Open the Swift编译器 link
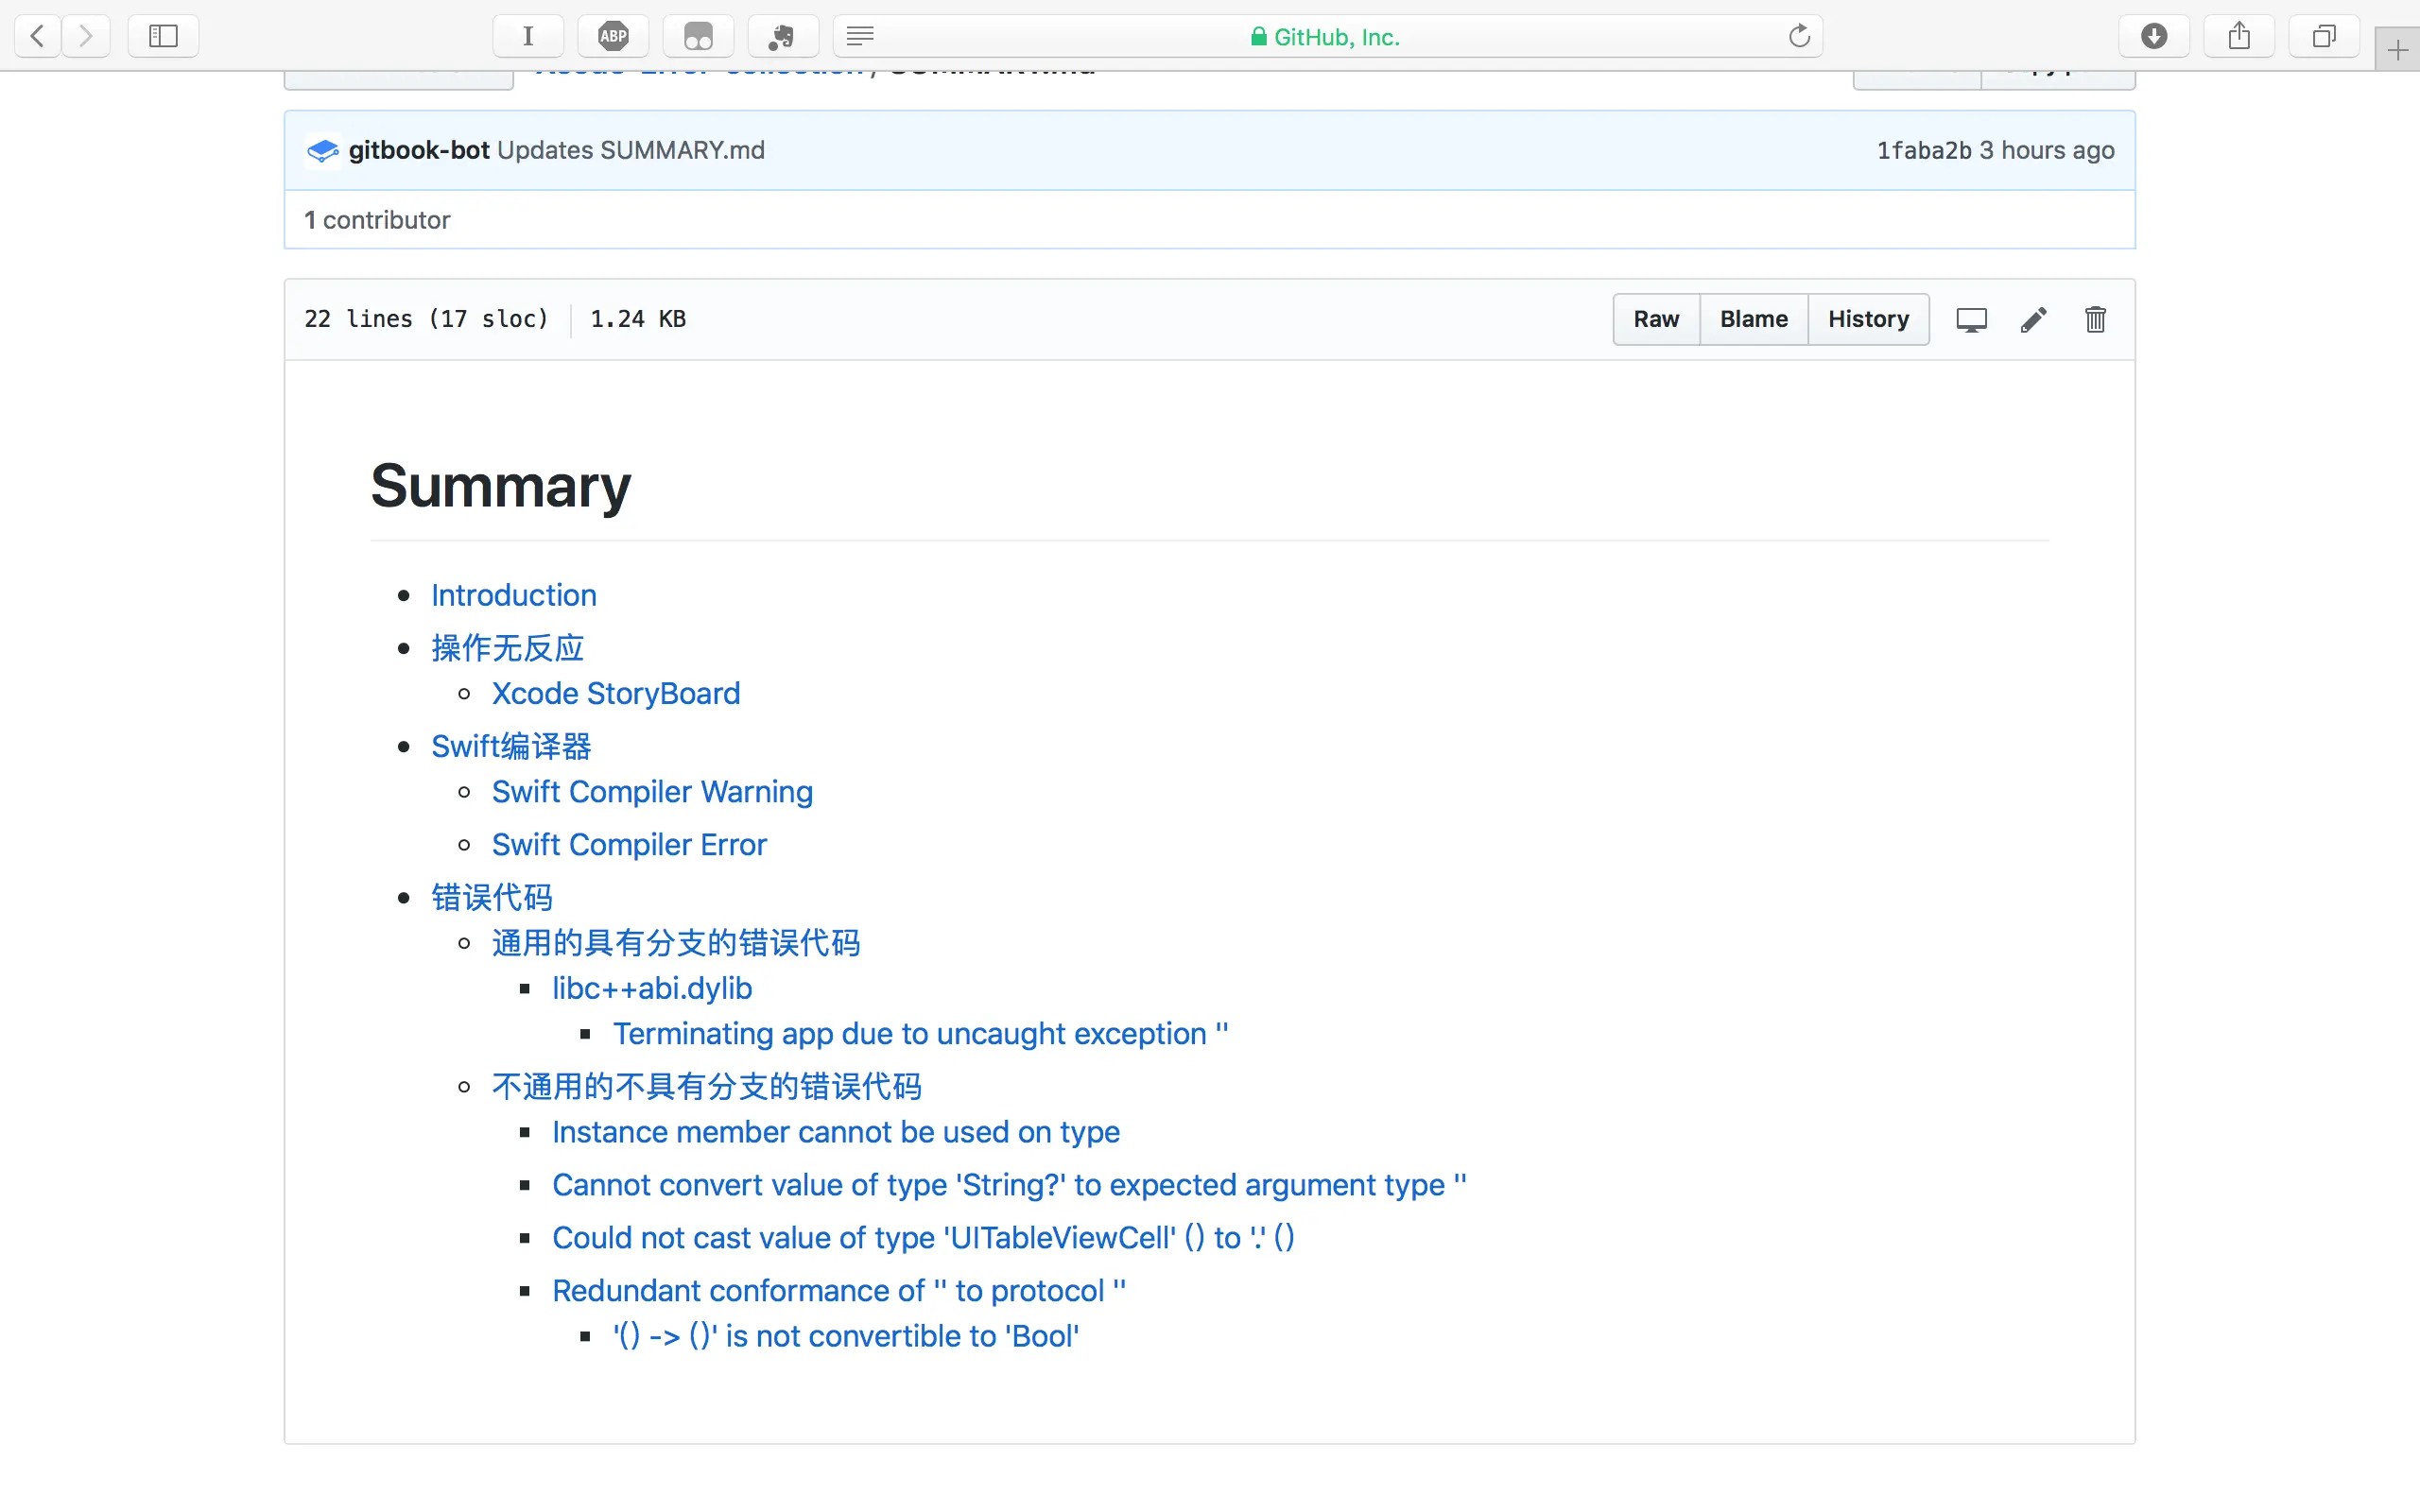Image resolution: width=2420 pixels, height=1512 pixels. (511, 746)
